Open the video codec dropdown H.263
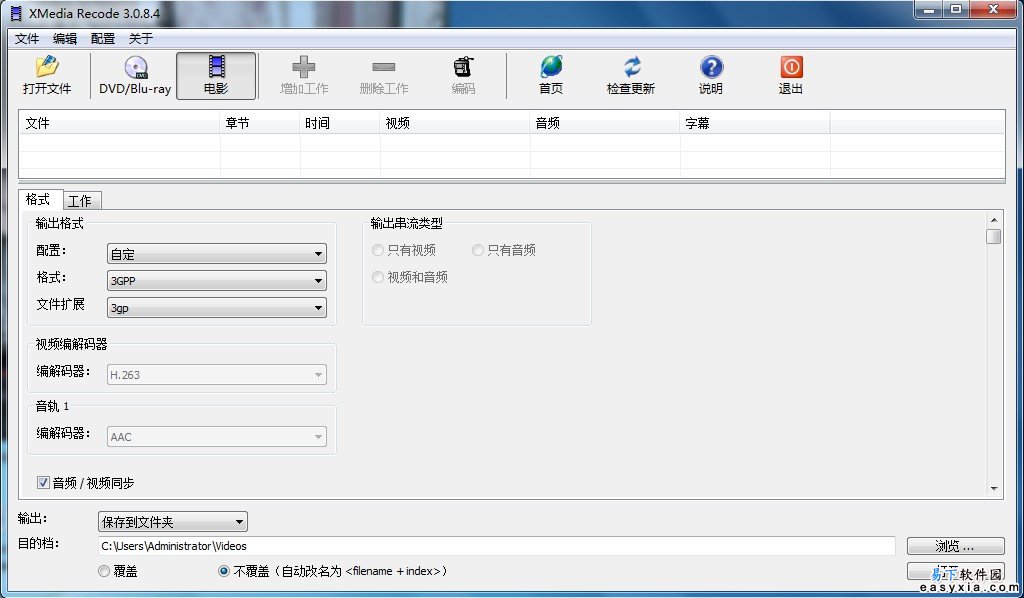Viewport: 1024px width, 598px height. tap(216, 375)
